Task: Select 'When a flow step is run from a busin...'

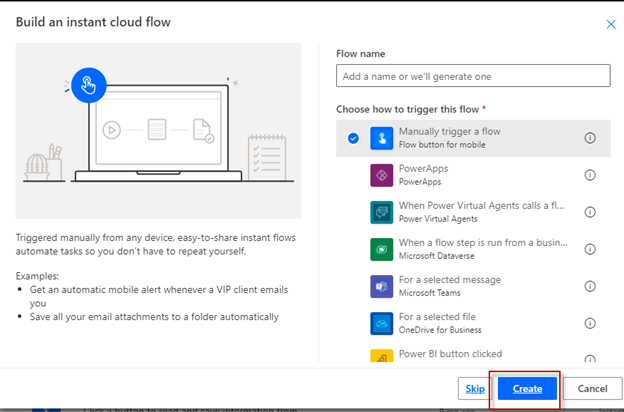Action: [483, 242]
